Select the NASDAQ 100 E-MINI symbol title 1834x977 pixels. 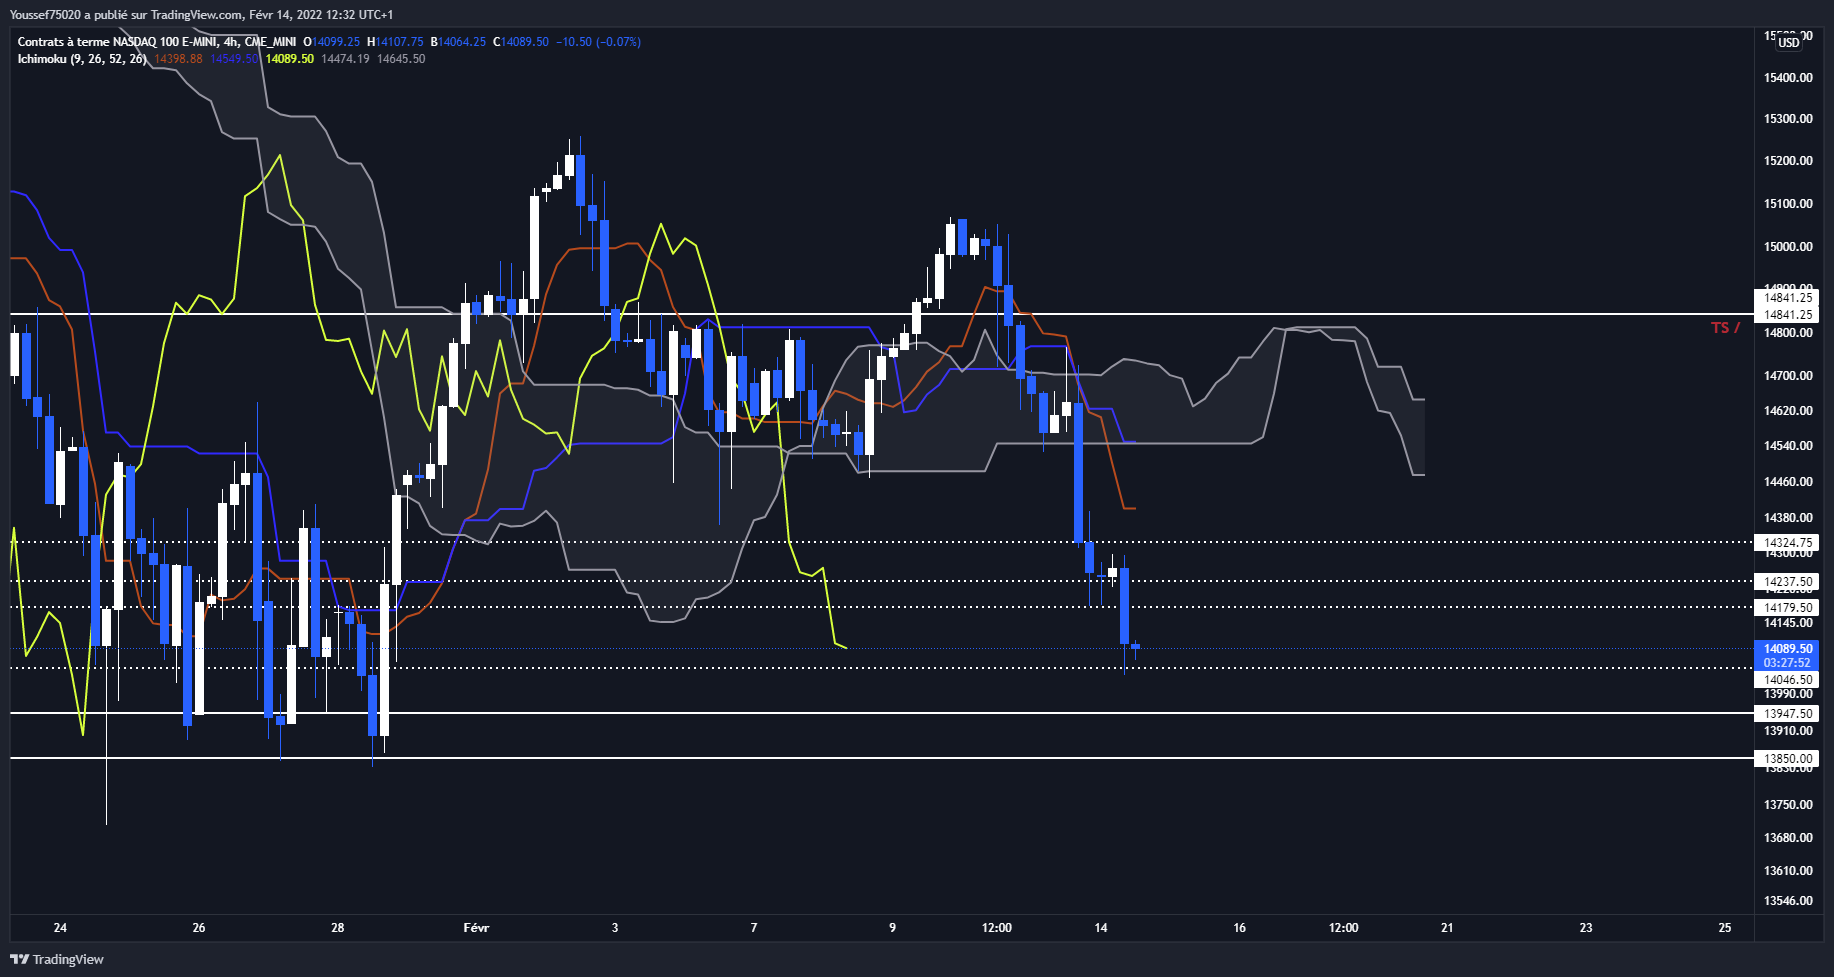[x=157, y=42]
